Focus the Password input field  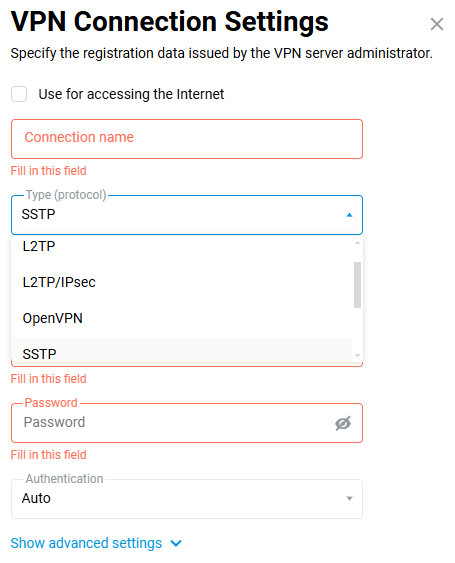click(172, 423)
